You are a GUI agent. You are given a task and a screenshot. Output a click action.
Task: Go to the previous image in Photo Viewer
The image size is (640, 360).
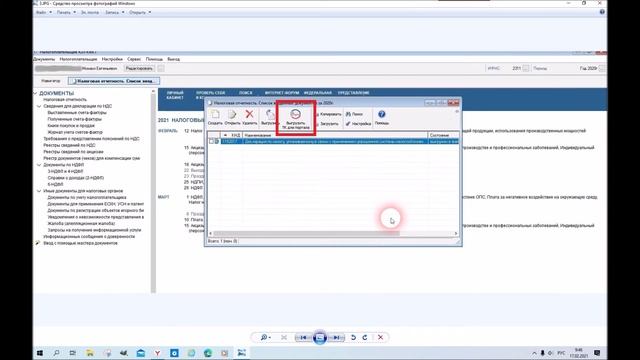303,338
